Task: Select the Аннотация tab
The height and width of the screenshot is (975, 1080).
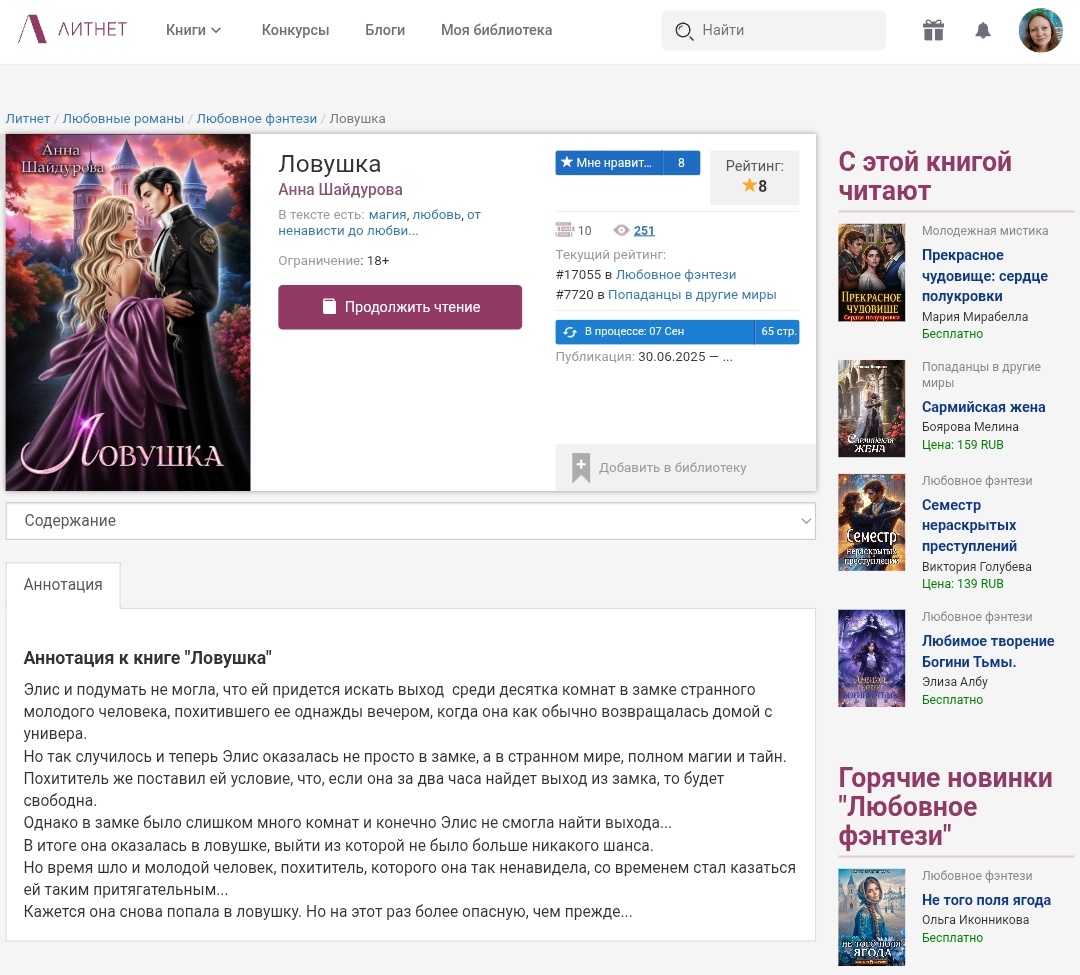Action: [x=63, y=585]
